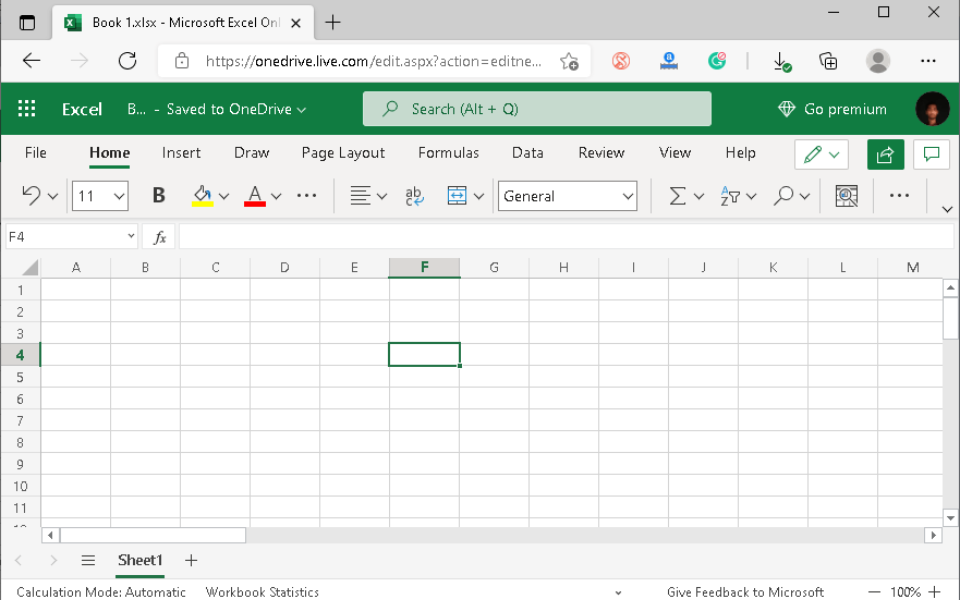This screenshot has height=600, width=960.
Task: Add page to favorites star icon
Action: pos(569,61)
